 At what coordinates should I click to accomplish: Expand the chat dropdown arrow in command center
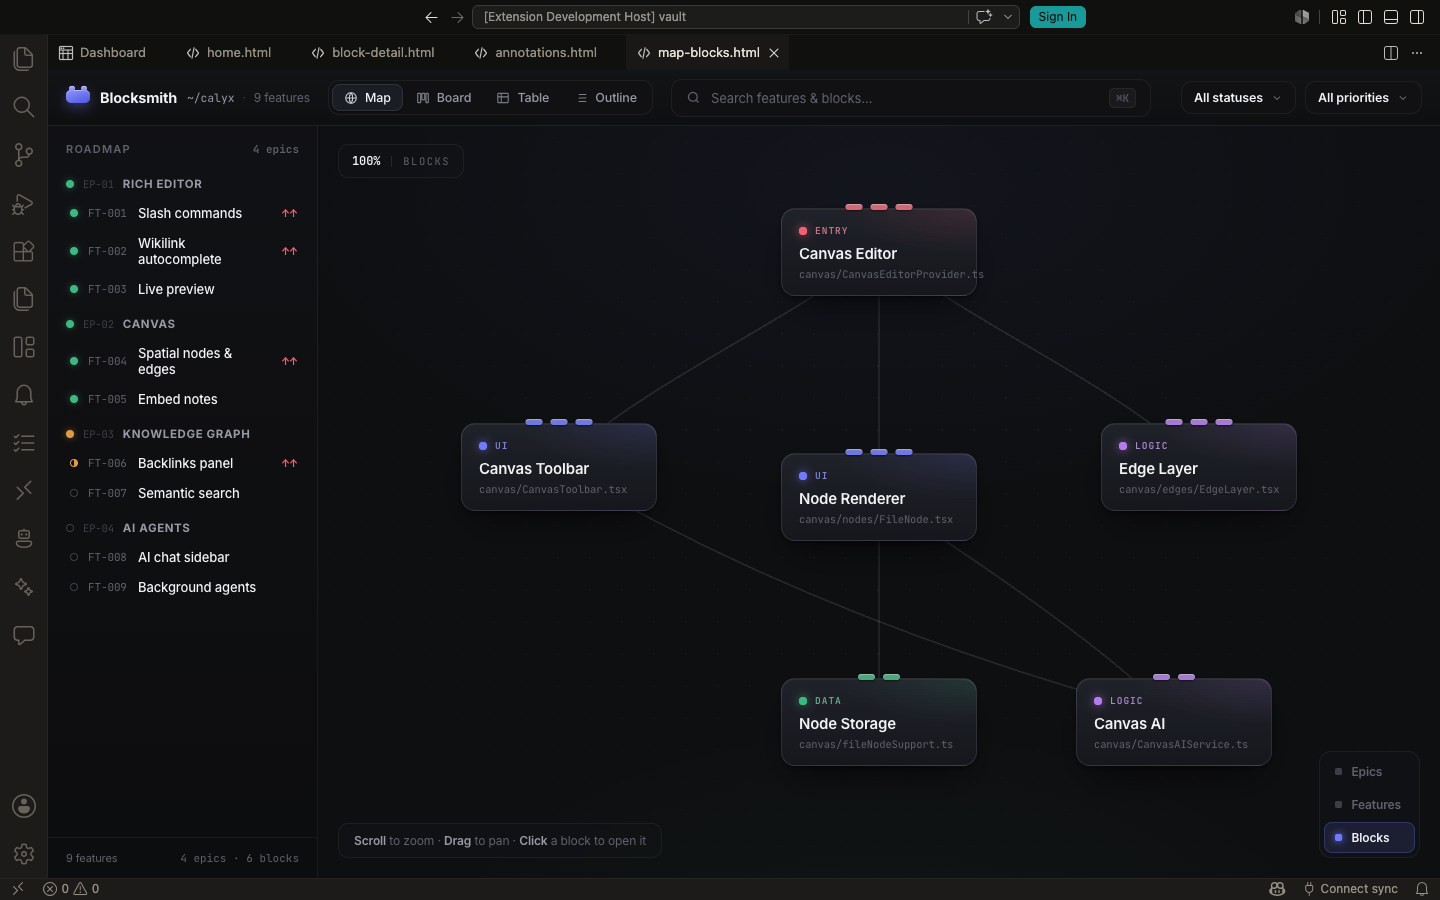click(1008, 17)
